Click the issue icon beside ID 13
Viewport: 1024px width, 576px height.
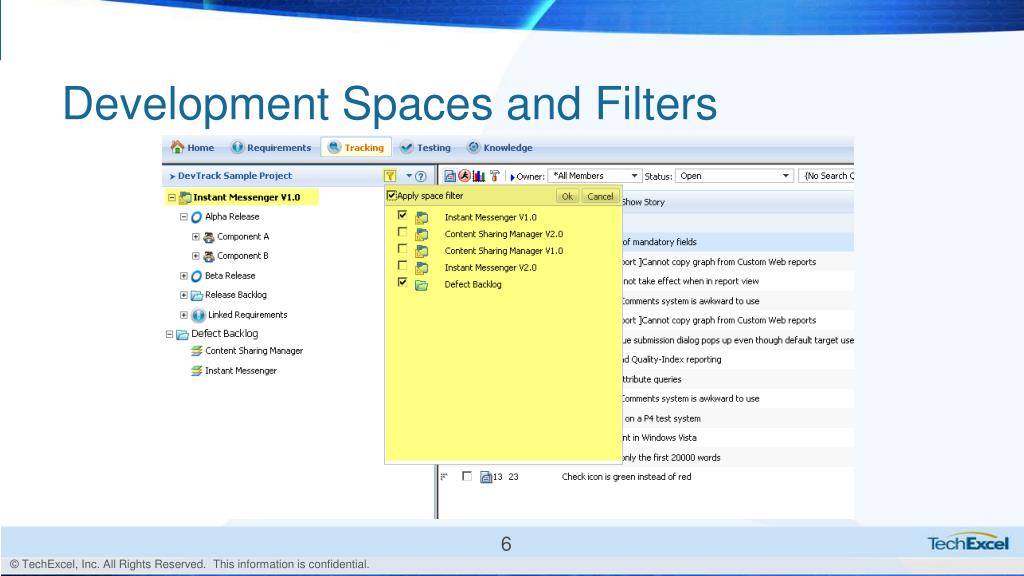pyautogui.click(x=486, y=477)
